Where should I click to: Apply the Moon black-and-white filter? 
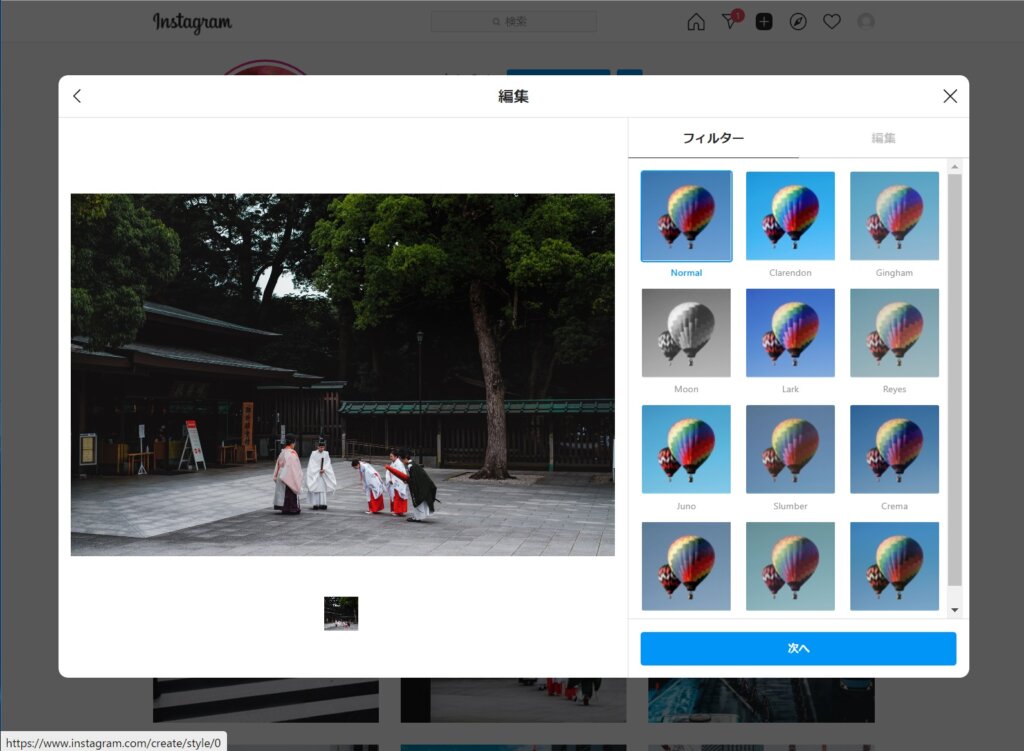[x=686, y=333]
